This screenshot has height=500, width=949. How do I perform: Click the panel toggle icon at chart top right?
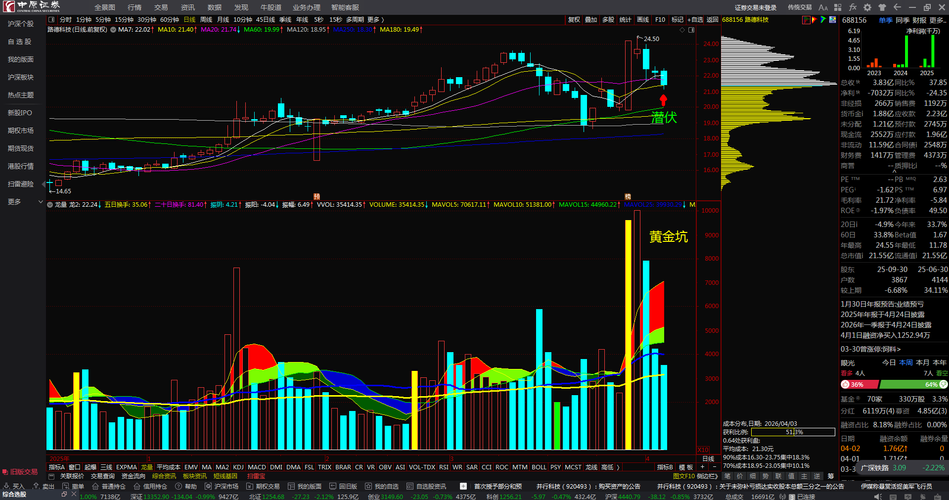[691, 30]
